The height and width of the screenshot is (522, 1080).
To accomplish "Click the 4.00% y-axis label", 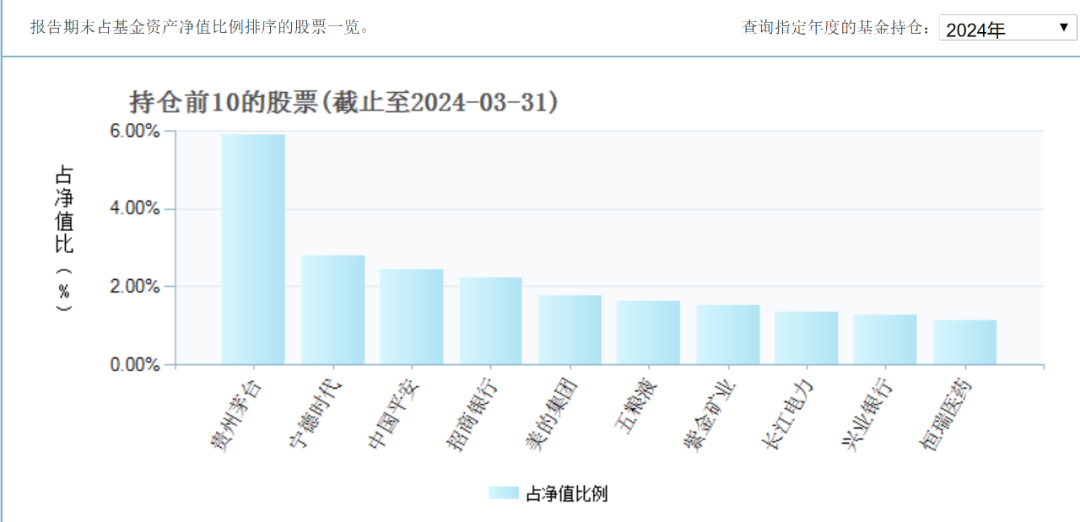I will point(135,209).
